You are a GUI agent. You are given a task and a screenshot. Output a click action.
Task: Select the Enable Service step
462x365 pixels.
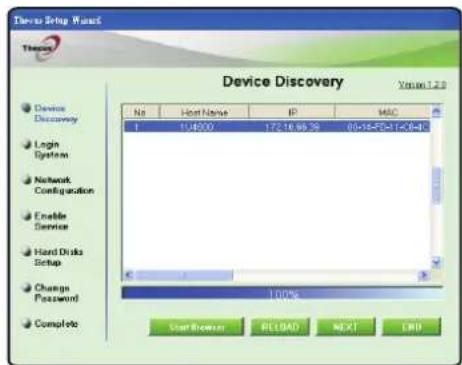coord(51,221)
